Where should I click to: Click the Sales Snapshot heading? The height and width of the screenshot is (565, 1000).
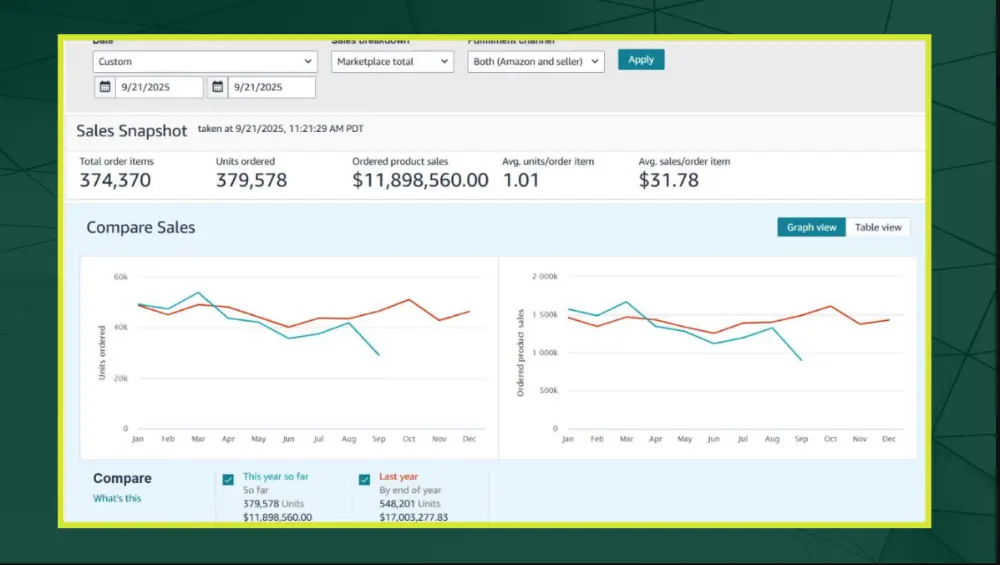[x=131, y=131]
